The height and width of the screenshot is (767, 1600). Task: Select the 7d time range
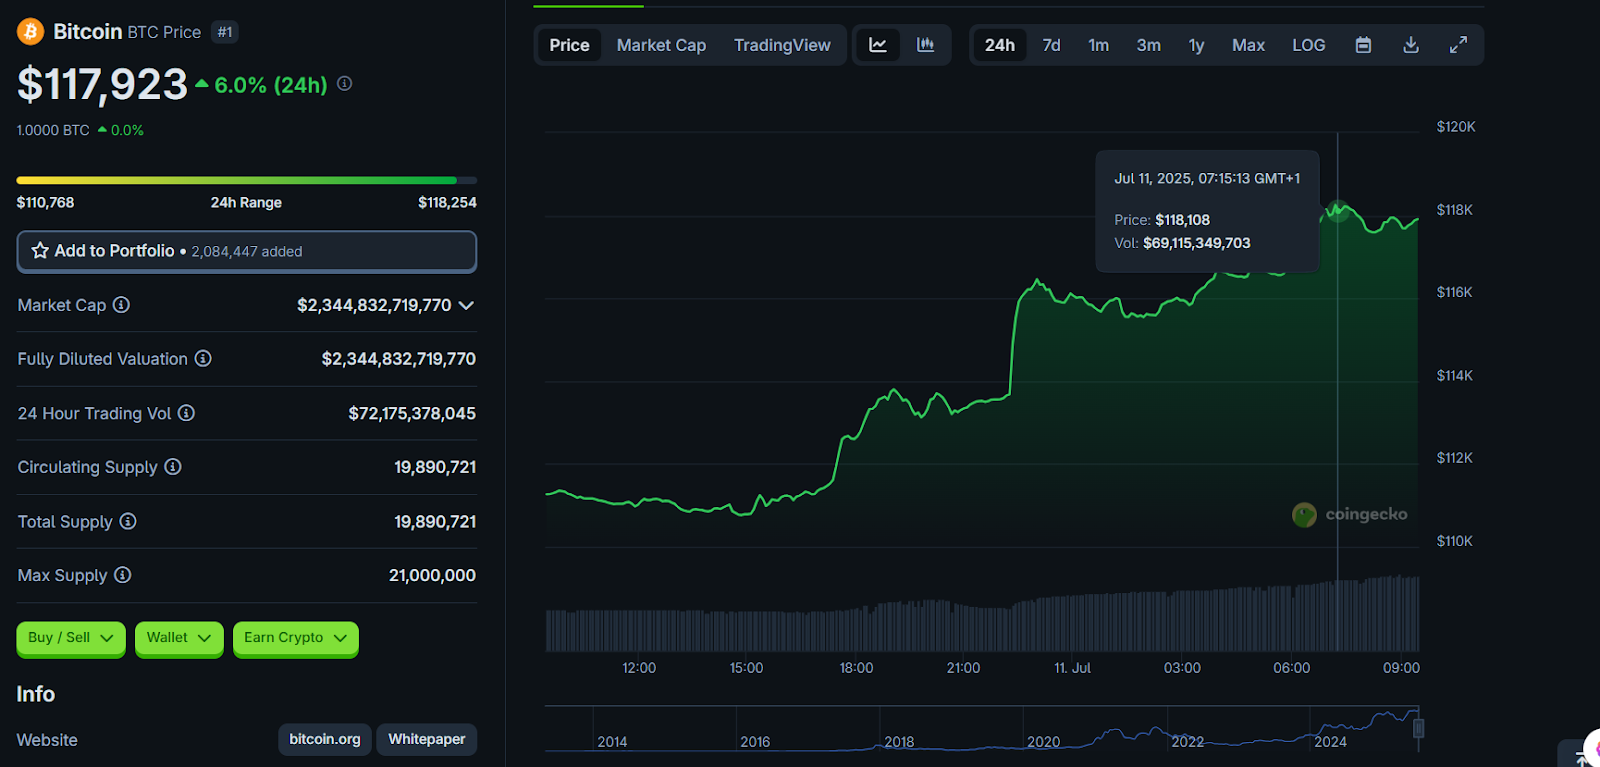[1051, 45]
